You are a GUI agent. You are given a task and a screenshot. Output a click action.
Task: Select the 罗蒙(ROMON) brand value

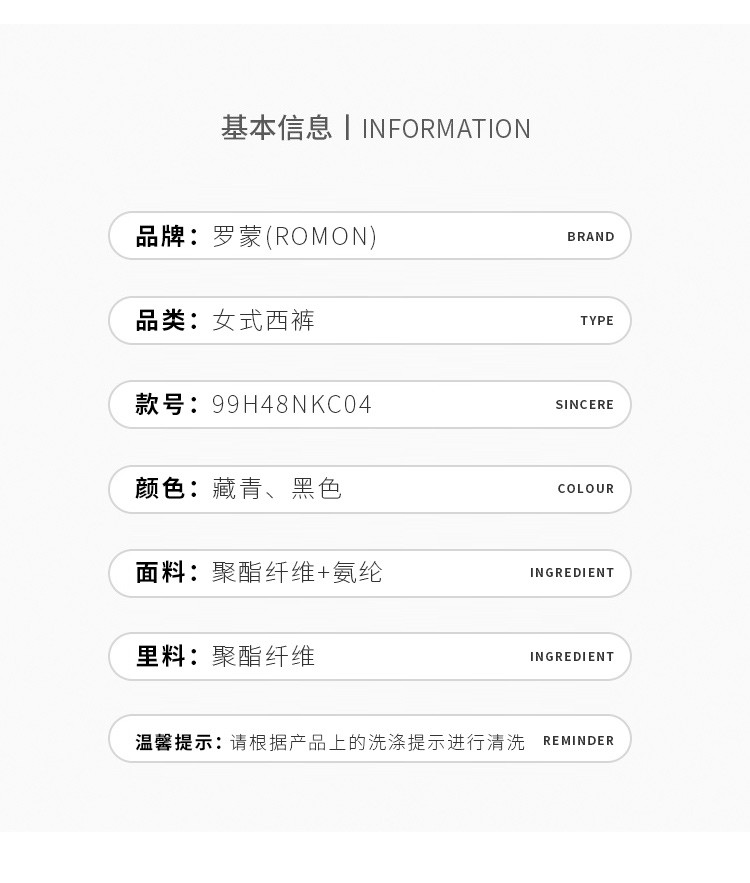click(295, 236)
